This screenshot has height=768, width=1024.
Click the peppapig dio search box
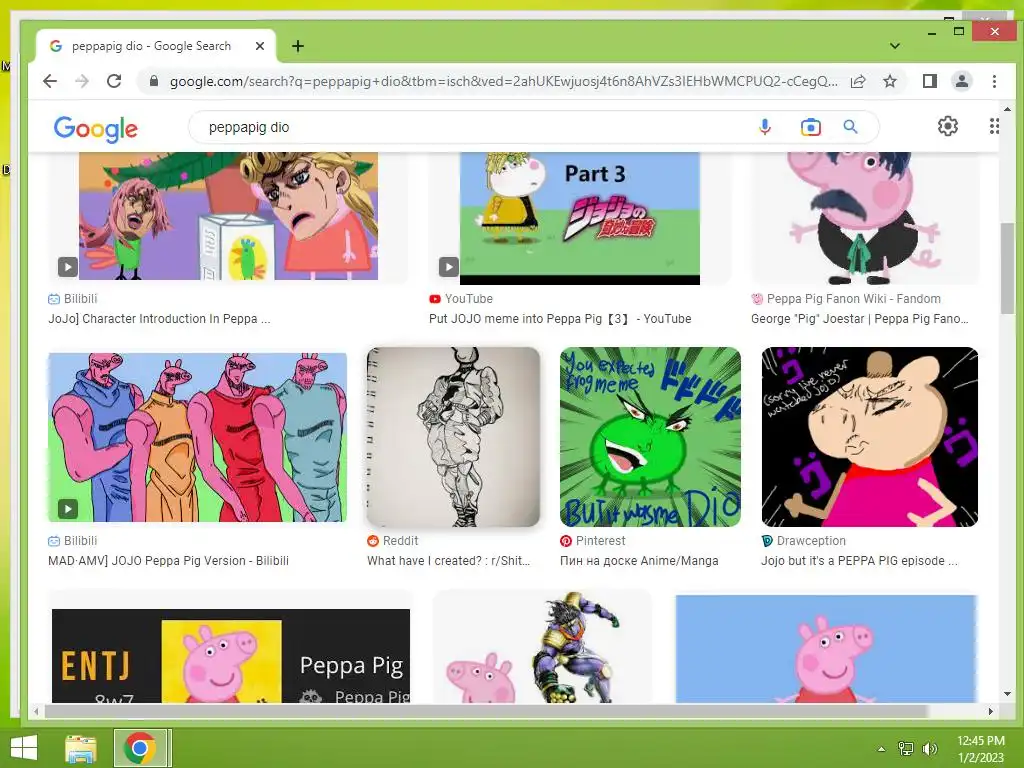(477, 127)
